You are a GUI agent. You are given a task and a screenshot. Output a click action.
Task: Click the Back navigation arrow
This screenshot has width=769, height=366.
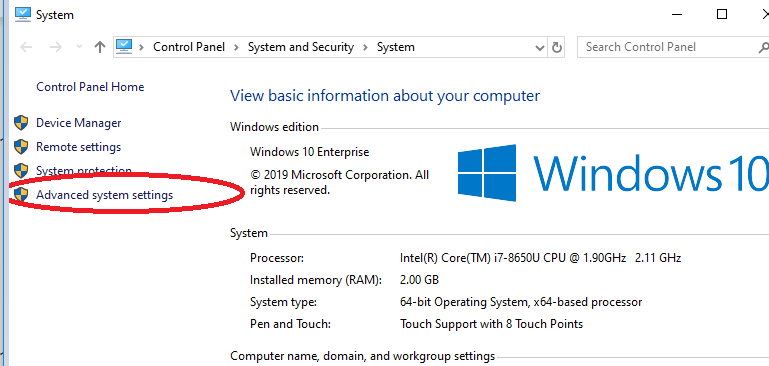point(26,47)
